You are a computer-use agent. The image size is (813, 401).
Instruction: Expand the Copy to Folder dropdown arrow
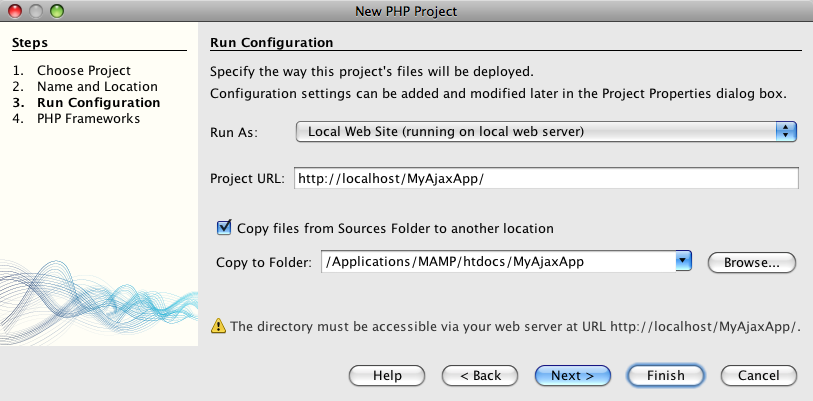684,261
